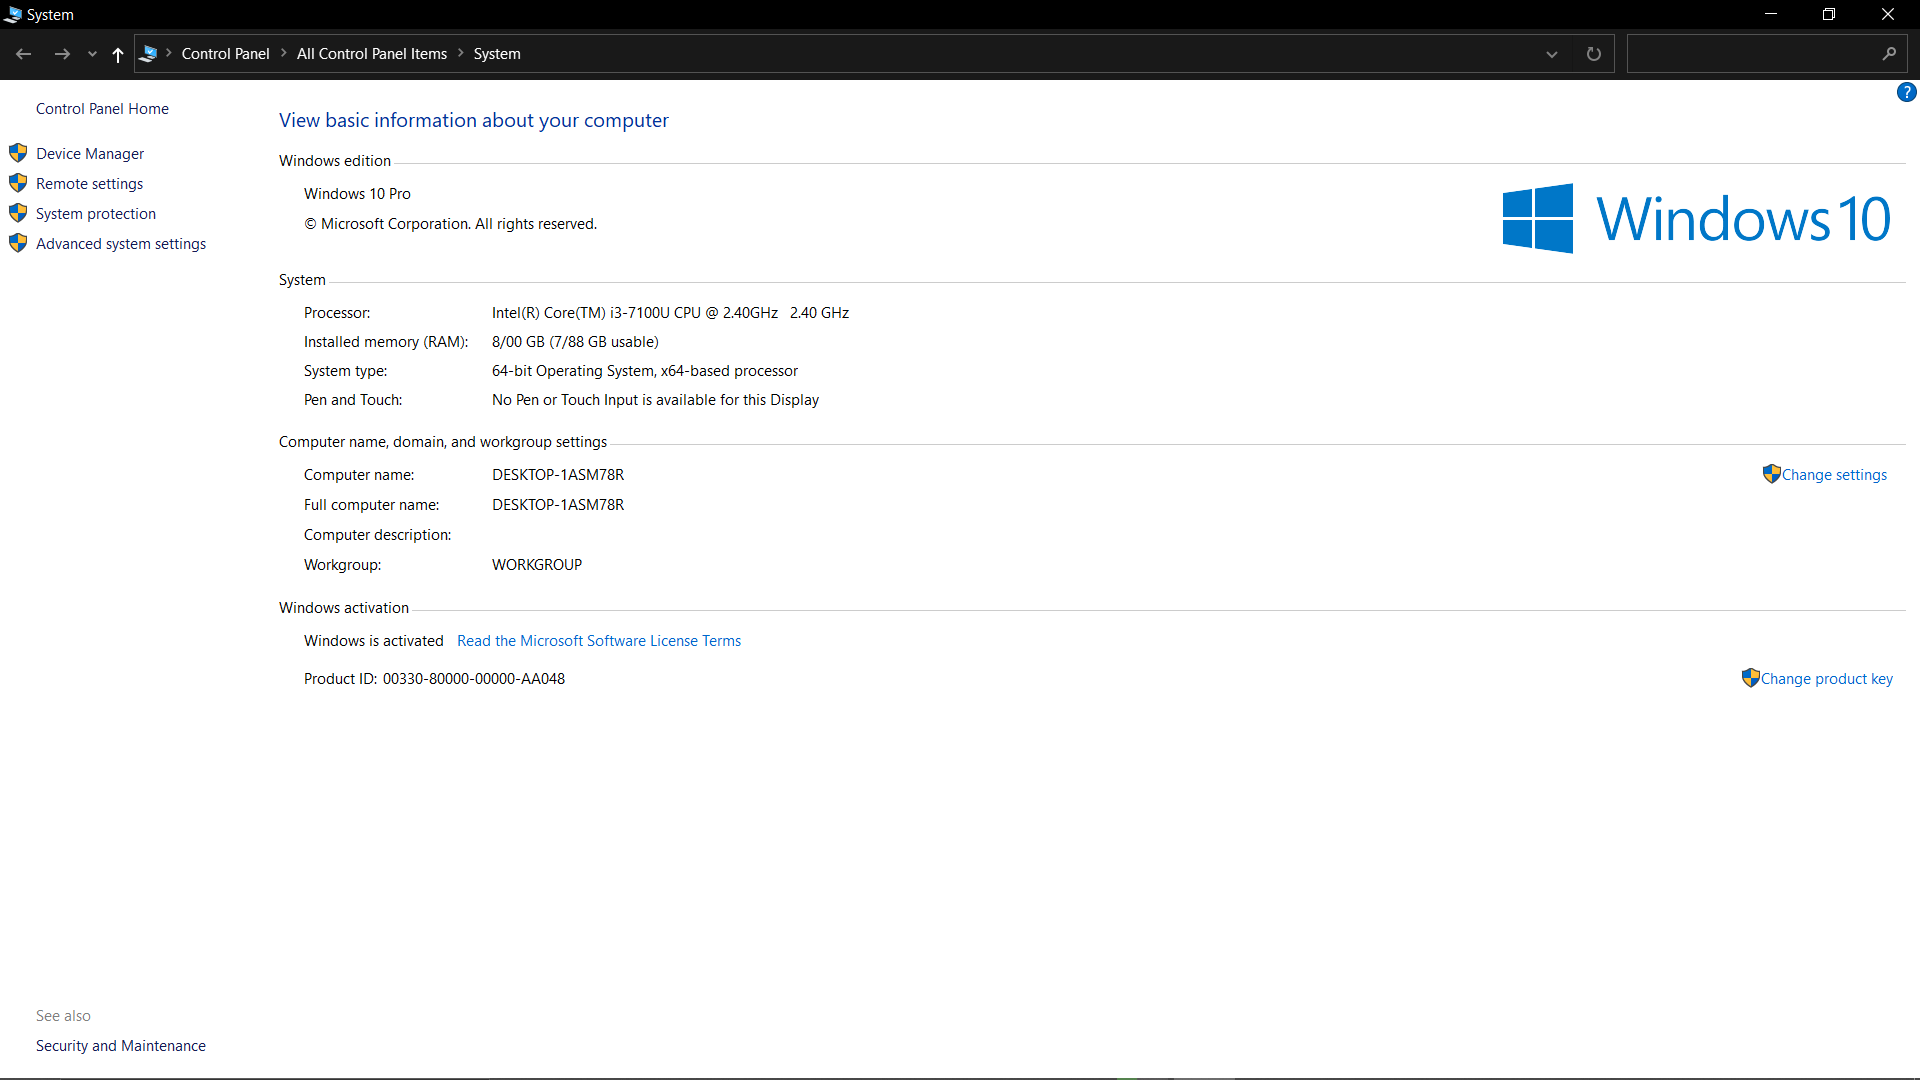1920x1080 pixels.
Task: Click Change product key link
Action: click(1826, 679)
